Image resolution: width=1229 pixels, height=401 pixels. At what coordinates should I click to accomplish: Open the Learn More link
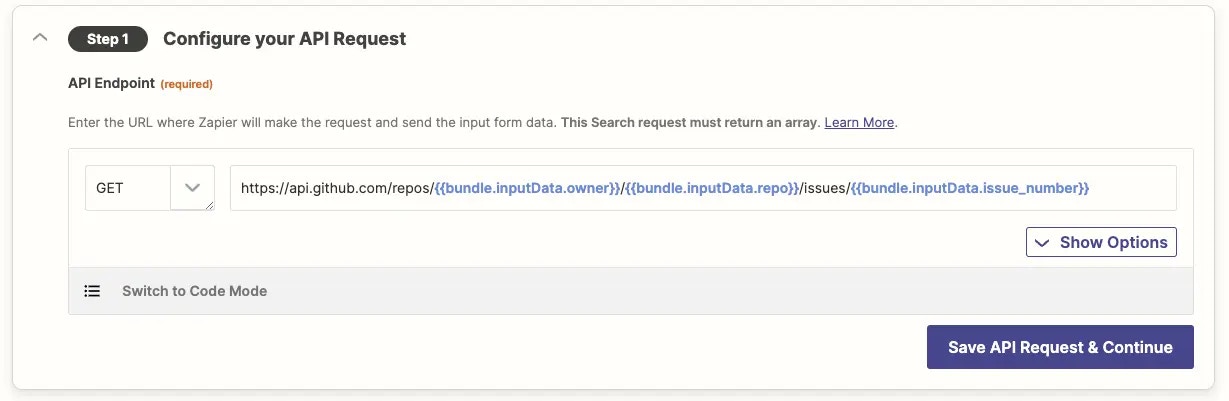pos(859,122)
